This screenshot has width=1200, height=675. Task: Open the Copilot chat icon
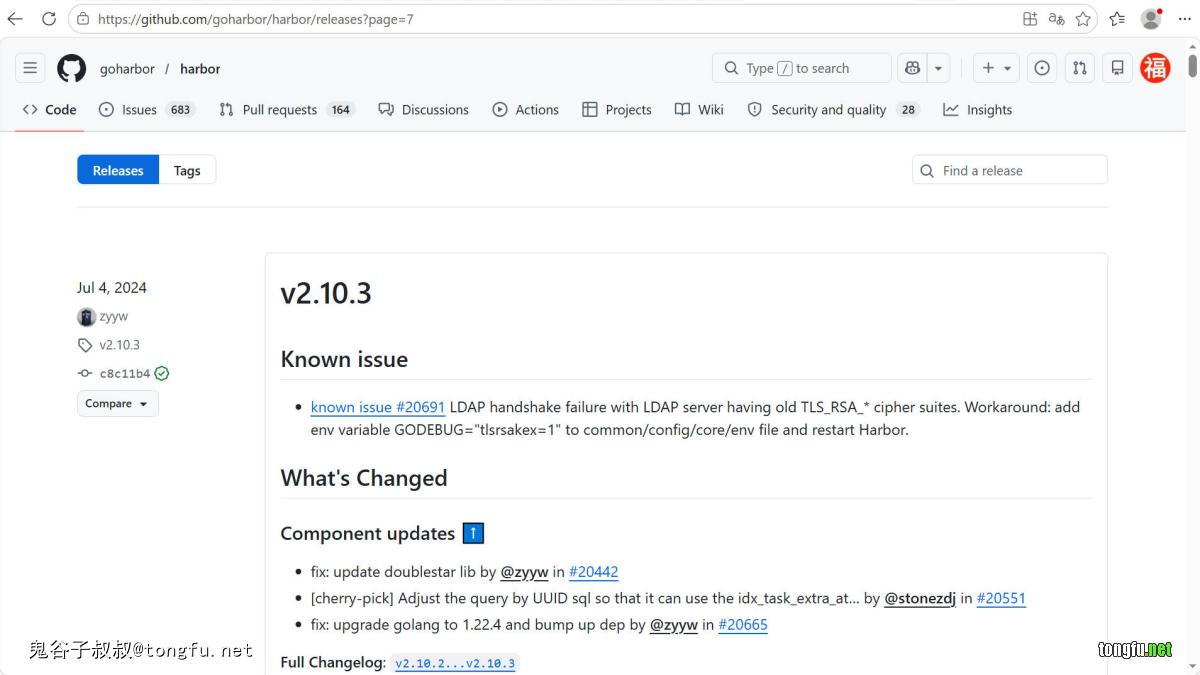pyautogui.click(x=912, y=68)
